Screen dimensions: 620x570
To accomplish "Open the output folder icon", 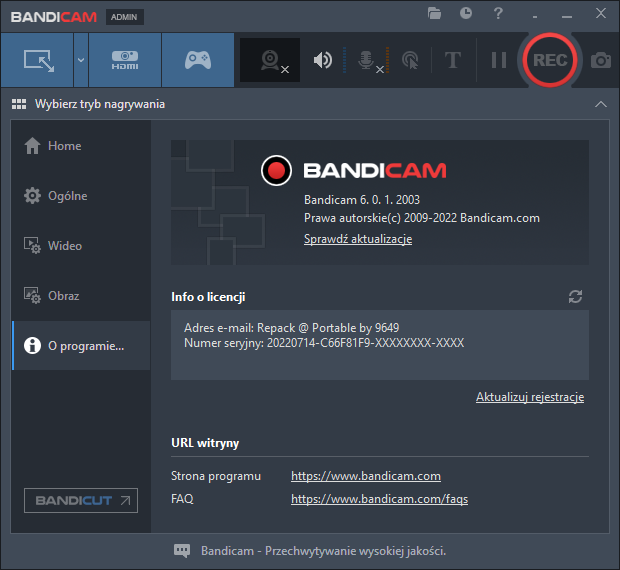I will [434, 13].
